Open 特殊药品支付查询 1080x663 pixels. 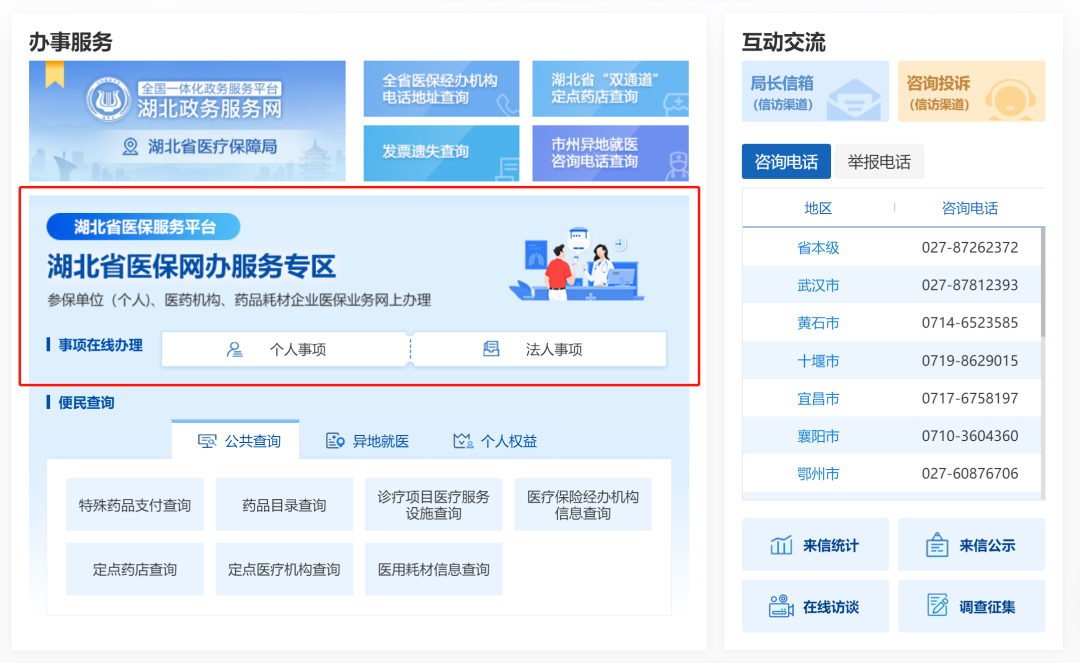pos(135,505)
